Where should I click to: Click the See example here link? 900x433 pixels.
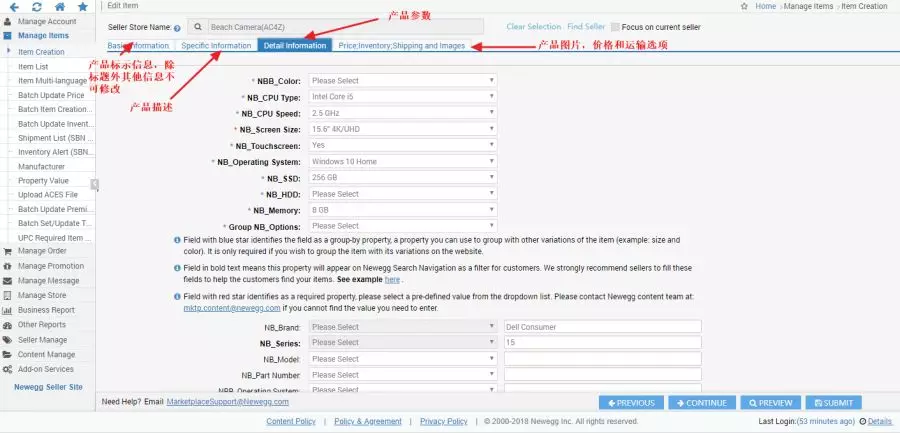(x=392, y=280)
